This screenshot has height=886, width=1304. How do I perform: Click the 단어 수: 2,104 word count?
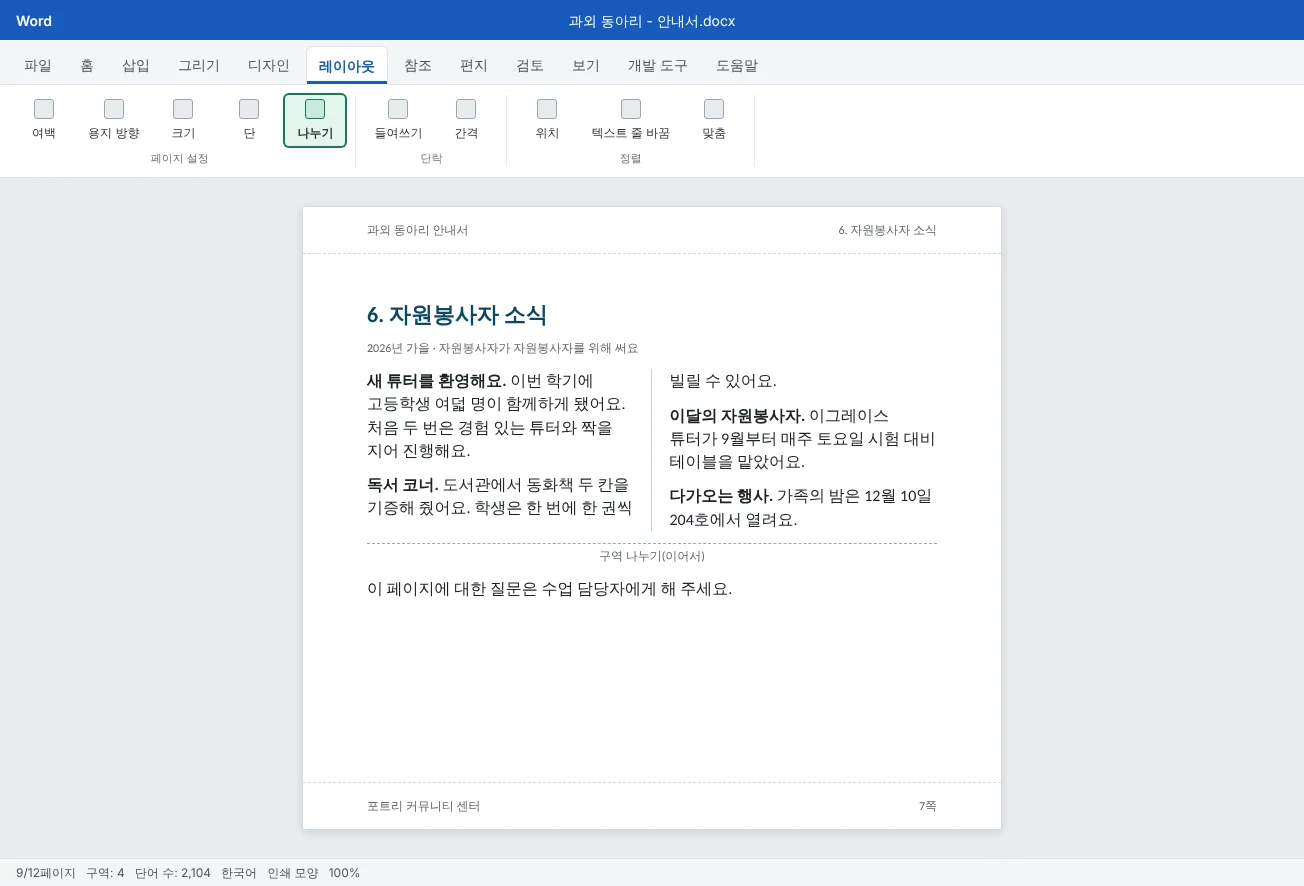[173, 873]
